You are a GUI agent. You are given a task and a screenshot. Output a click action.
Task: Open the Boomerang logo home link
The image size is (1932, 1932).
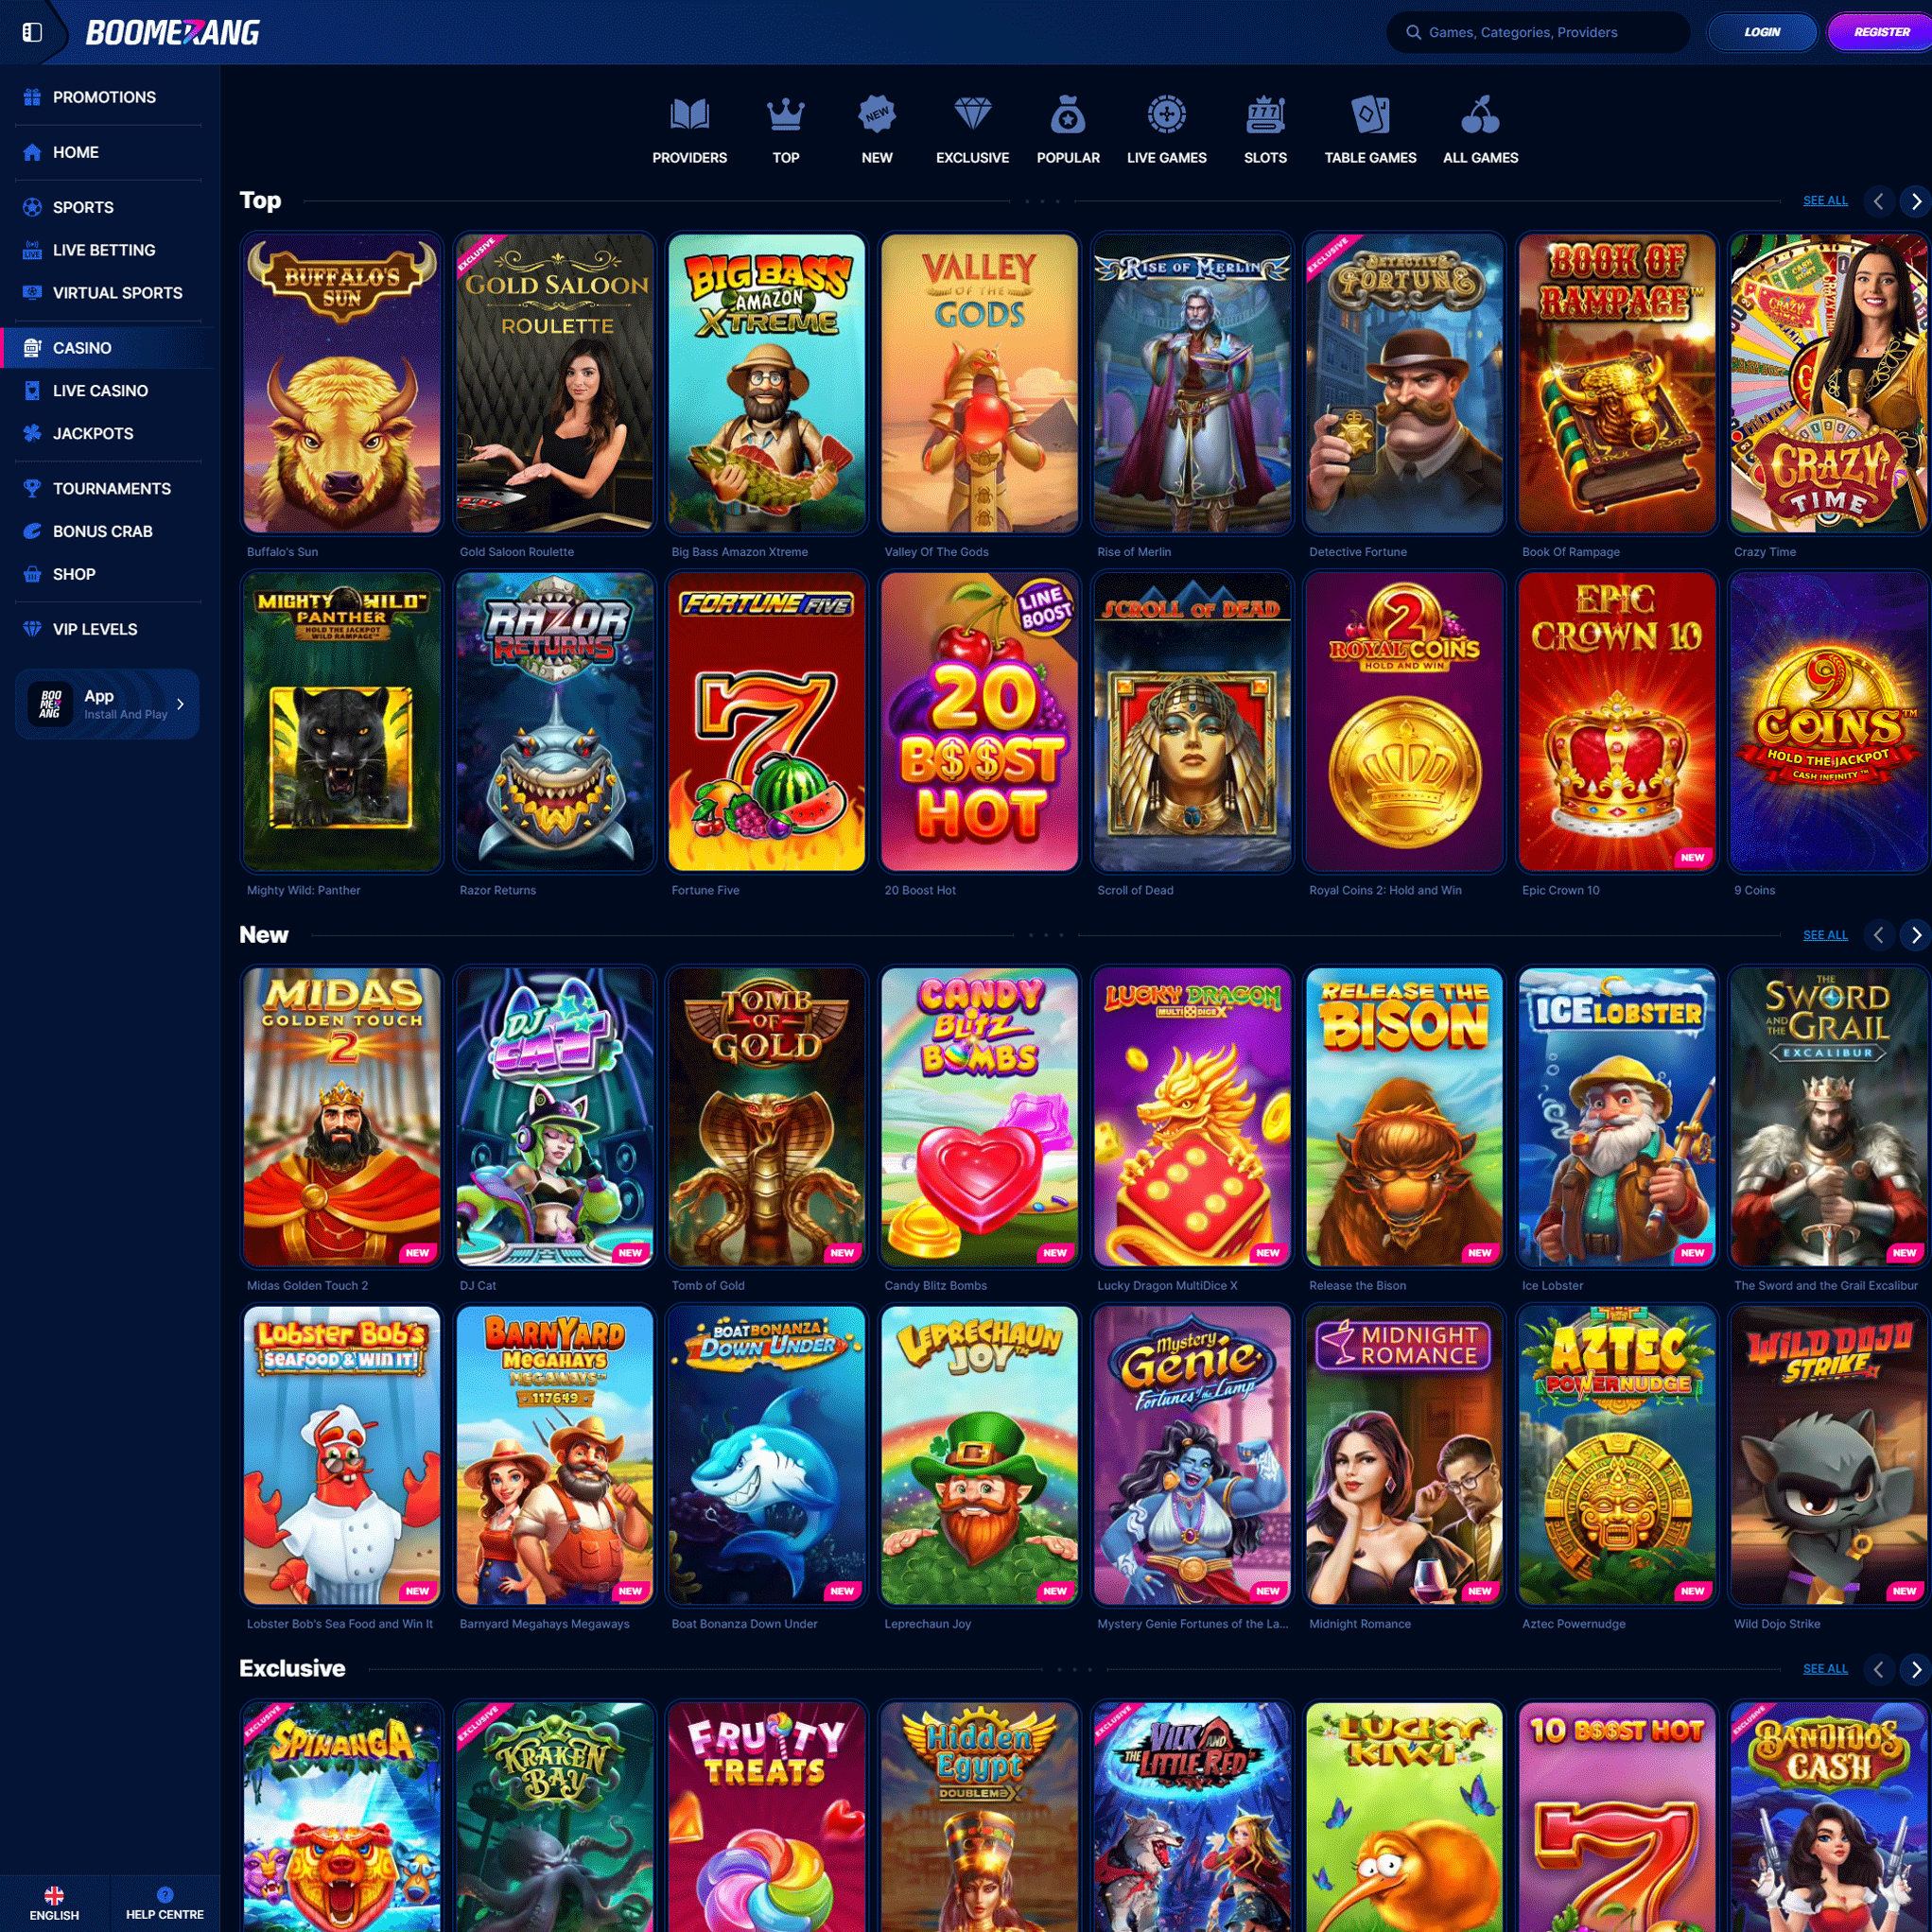172,33
